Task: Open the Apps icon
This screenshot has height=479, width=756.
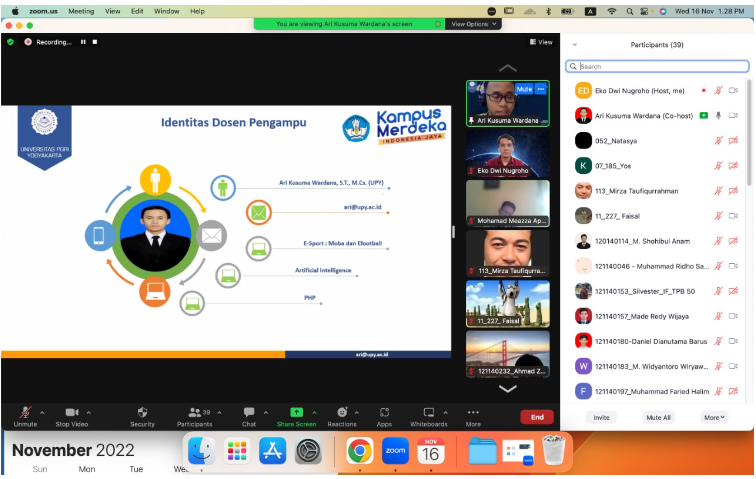Action: point(384,412)
